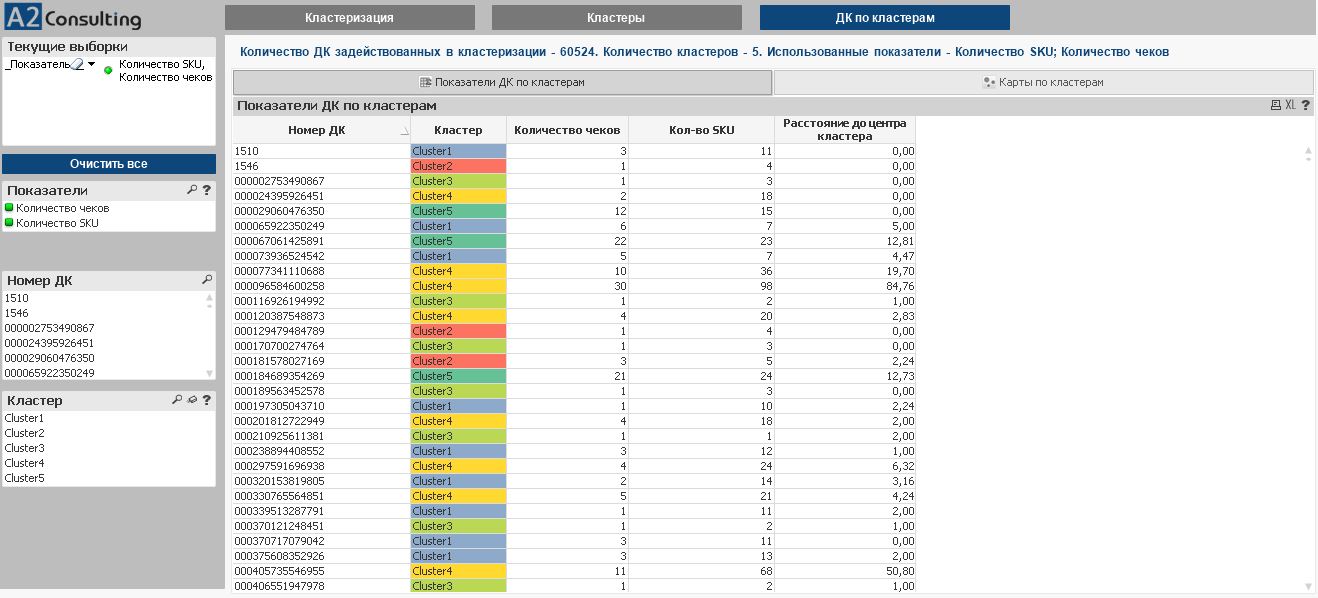The height and width of the screenshot is (598, 1318).
Task: Show Карты по кластерам view
Action: click(x=1043, y=82)
